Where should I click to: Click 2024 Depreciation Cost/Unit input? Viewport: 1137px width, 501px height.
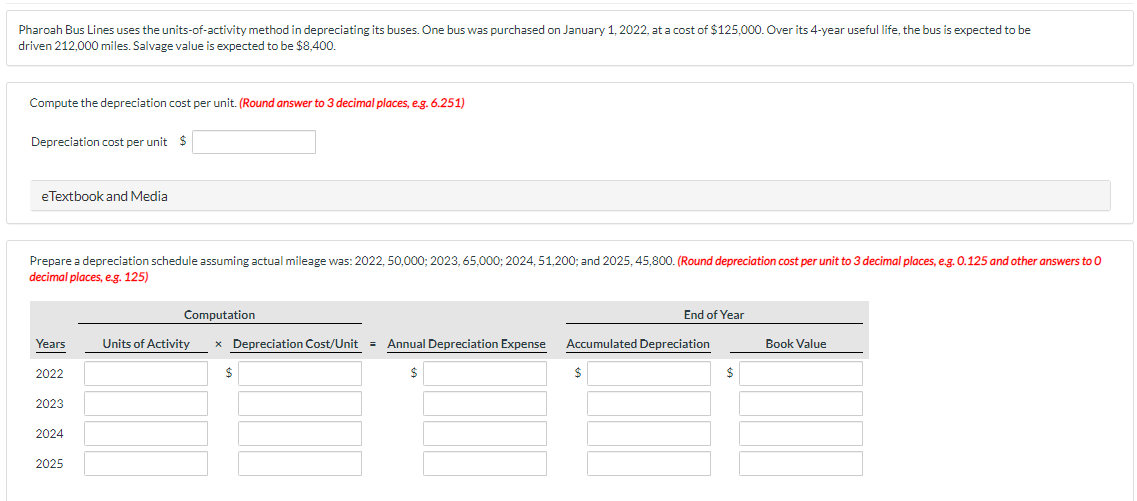coord(300,434)
